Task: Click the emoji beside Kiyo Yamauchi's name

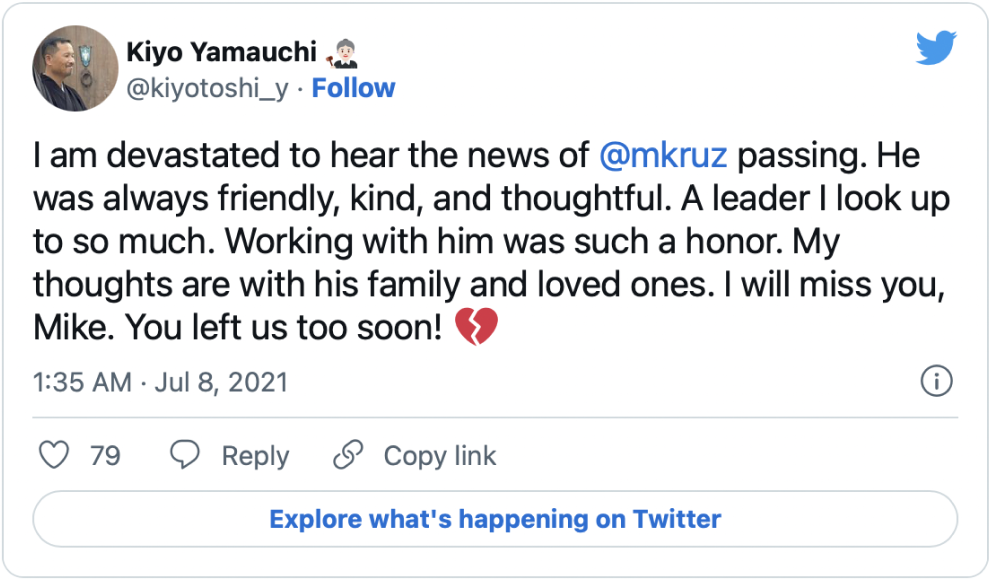Action: pyautogui.click(x=342, y=51)
